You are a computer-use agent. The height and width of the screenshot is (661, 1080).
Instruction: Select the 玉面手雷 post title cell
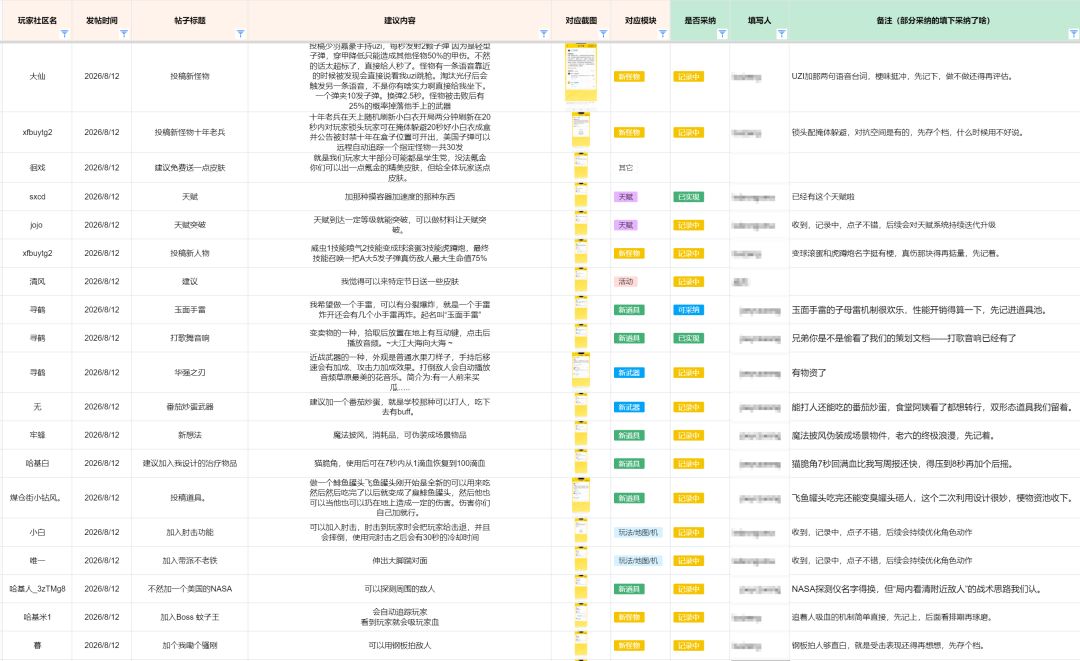tap(189, 310)
